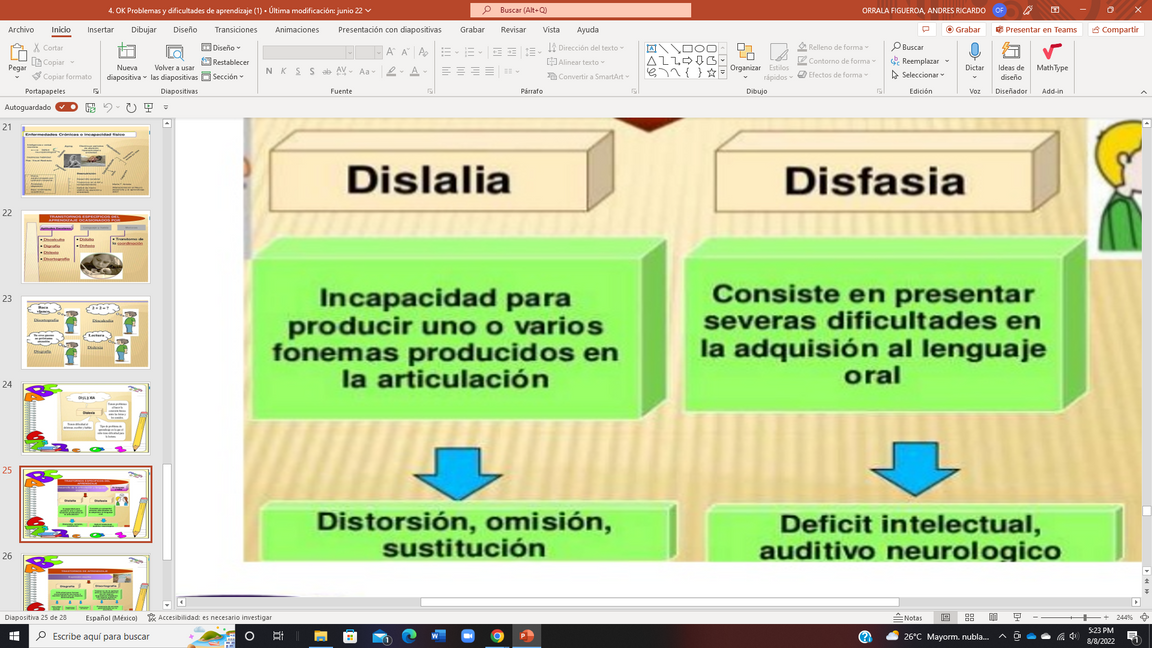The height and width of the screenshot is (648, 1152).
Task: Click the text highlight color button
Action: point(392,71)
